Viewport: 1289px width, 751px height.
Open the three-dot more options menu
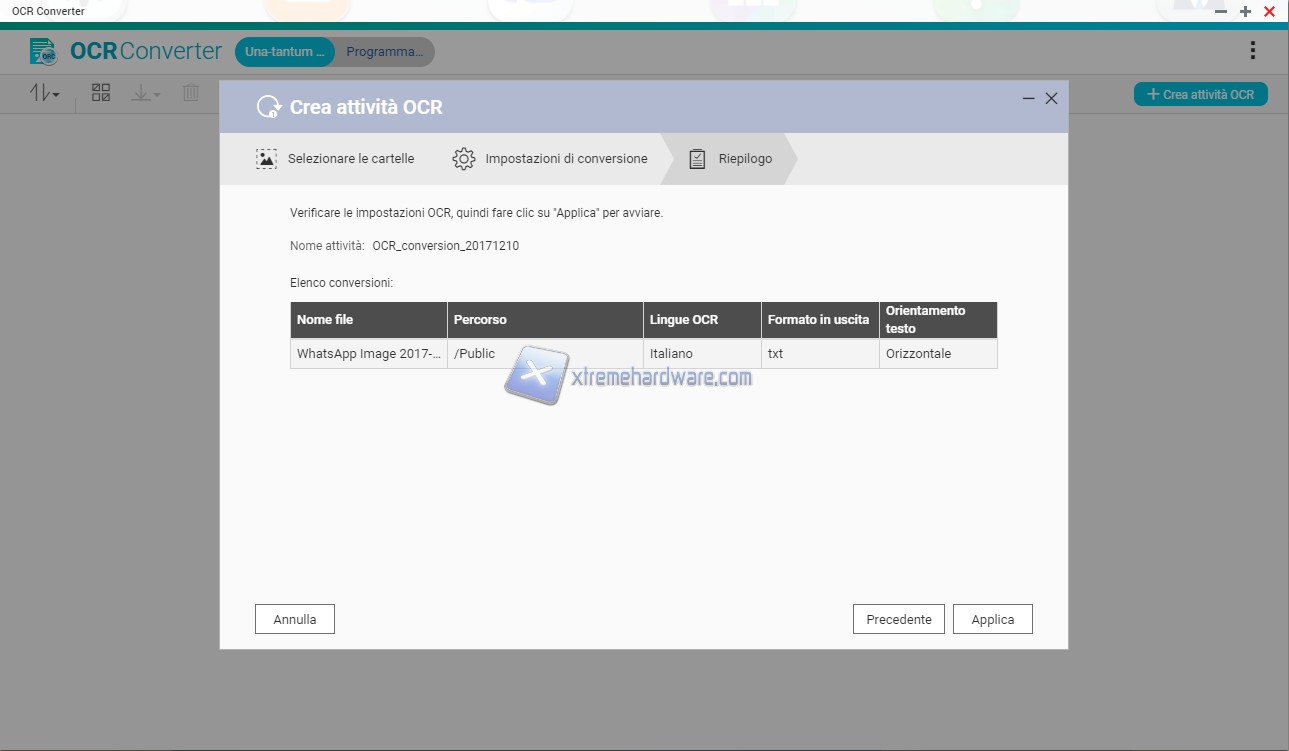pyautogui.click(x=1253, y=51)
